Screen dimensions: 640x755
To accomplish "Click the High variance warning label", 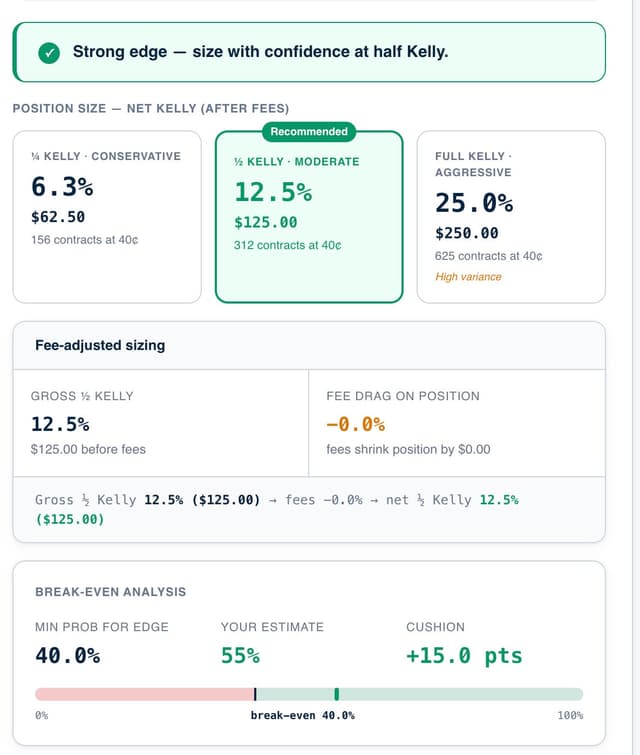I will point(468,277).
